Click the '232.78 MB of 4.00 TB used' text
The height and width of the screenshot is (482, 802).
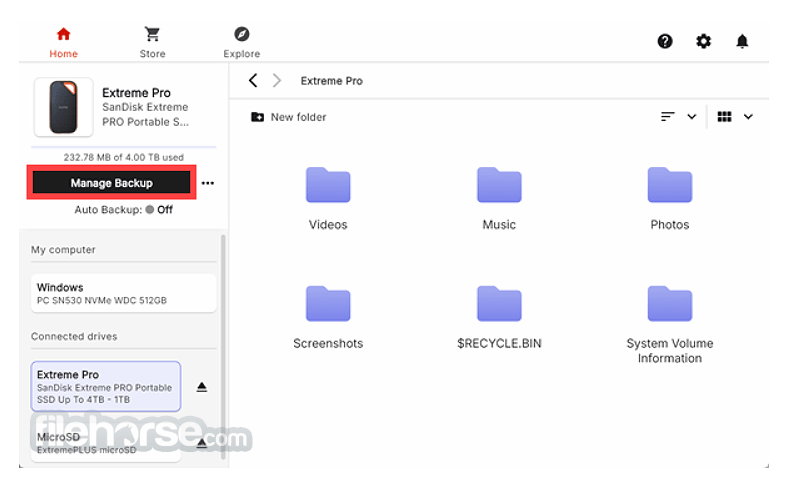(x=123, y=157)
